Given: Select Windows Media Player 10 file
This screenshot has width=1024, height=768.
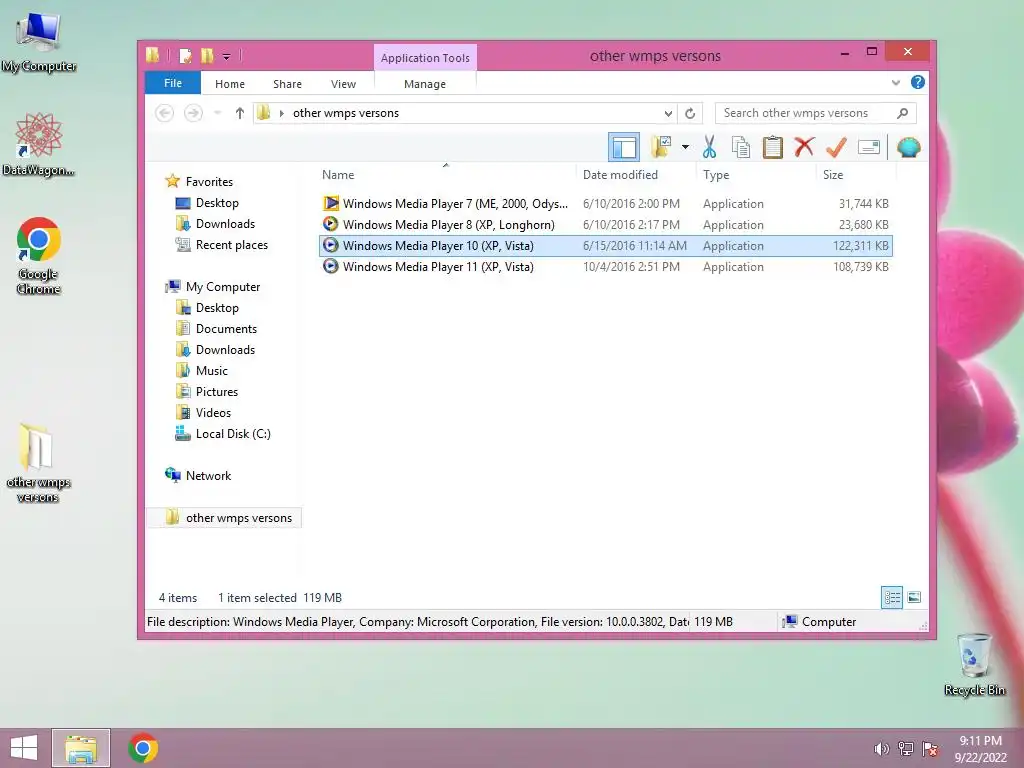Looking at the screenshot, I should tap(605, 246).
